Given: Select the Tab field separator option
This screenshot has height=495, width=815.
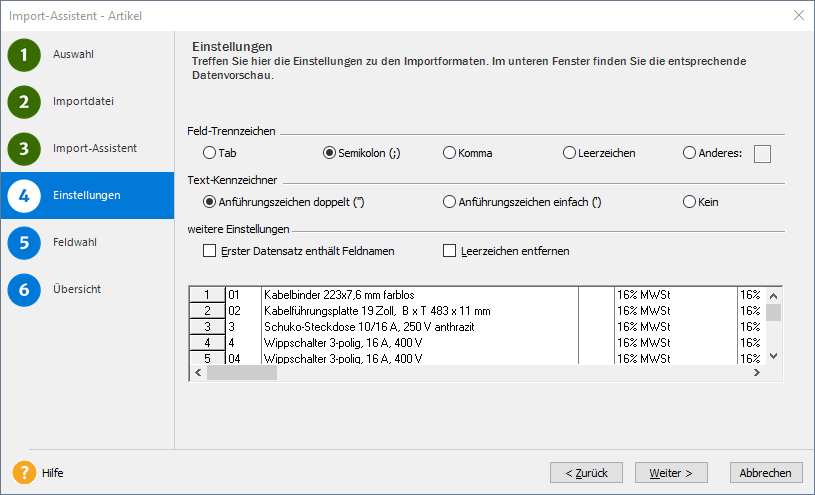Looking at the screenshot, I should (x=210, y=153).
